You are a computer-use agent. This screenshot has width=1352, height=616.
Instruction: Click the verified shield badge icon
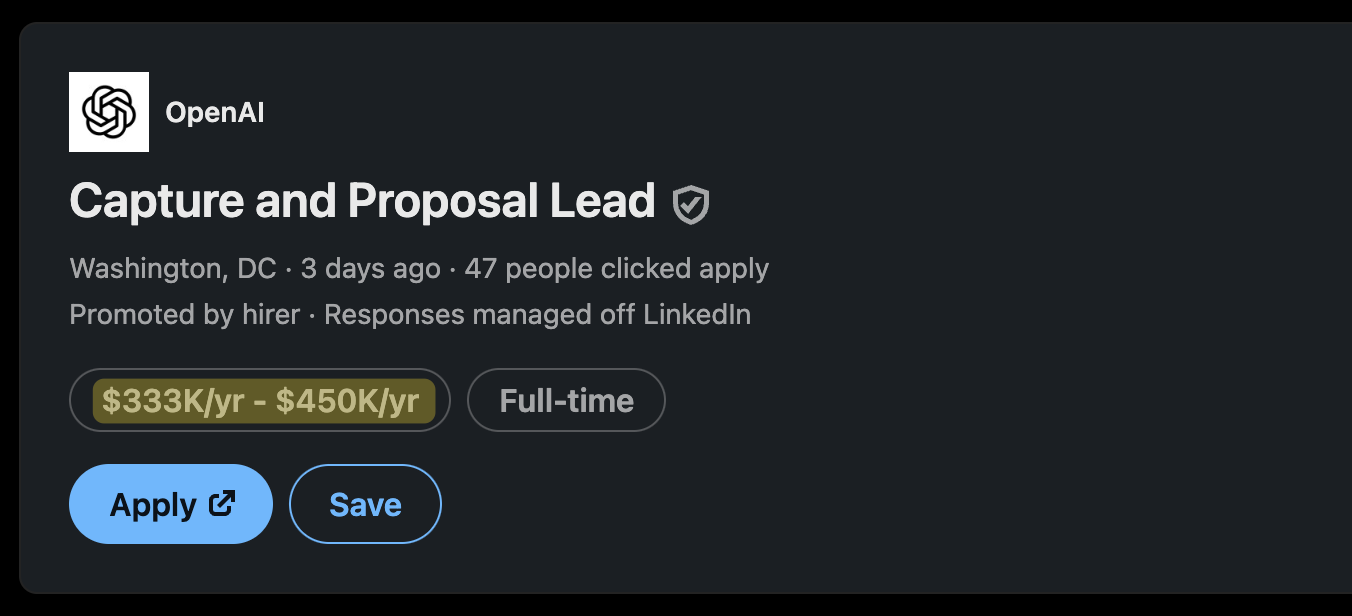(691, 204)
